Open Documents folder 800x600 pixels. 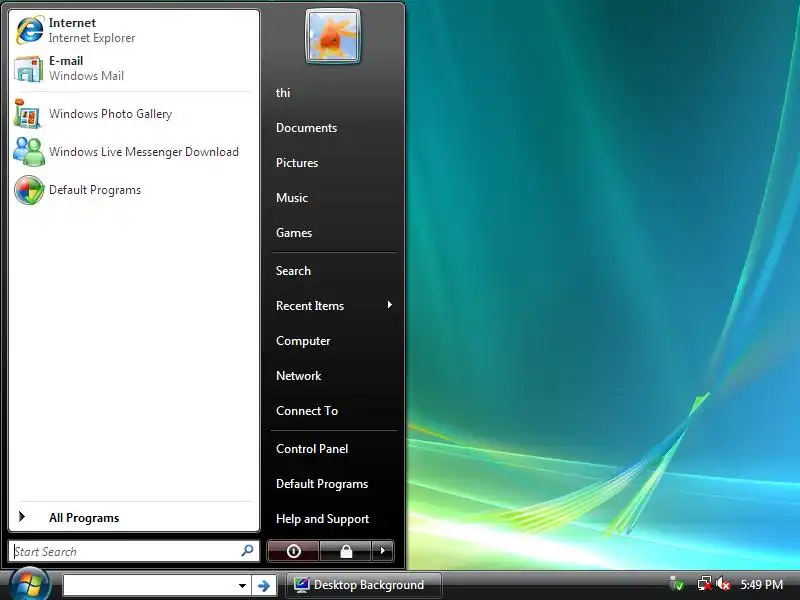306,128
